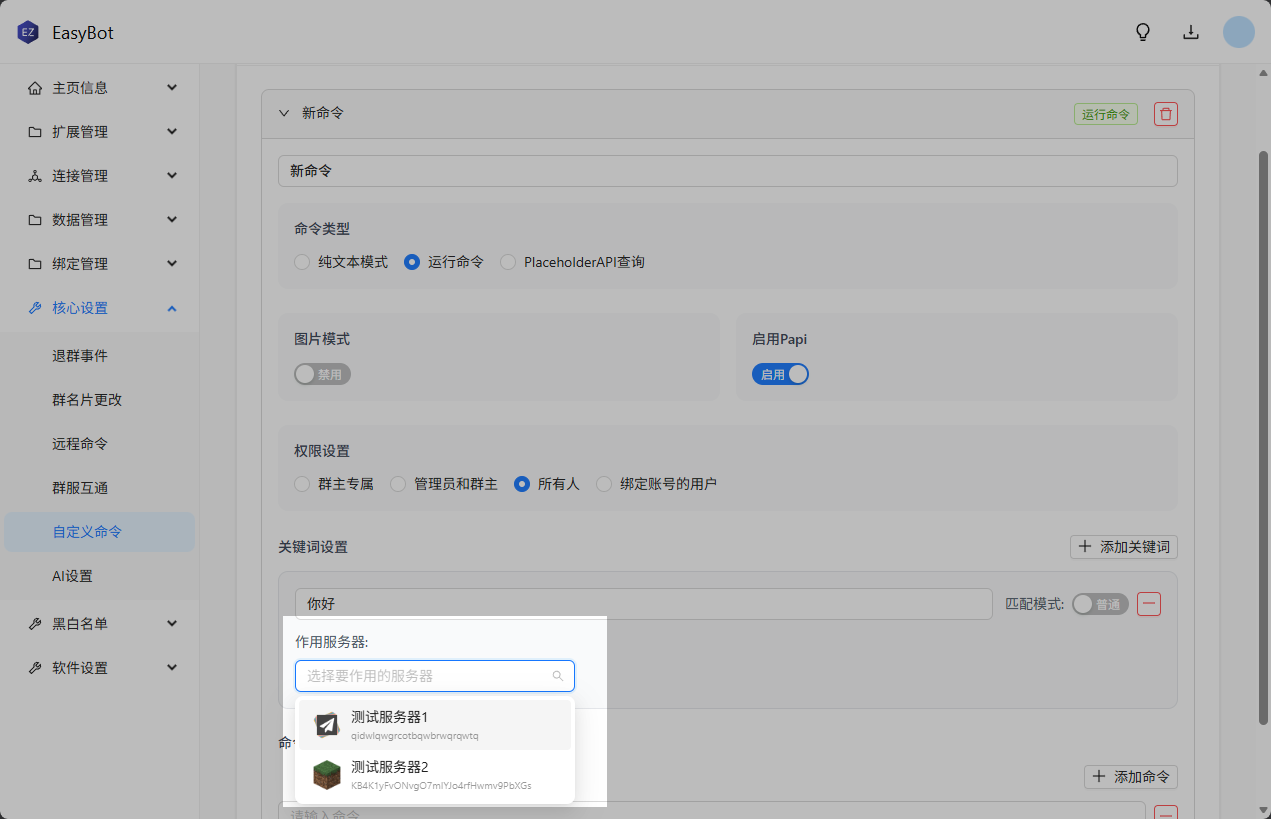The width and height of the screenshot is (1271, 819).
Task: Go to AI设置 sidebar item
Action: click(72, 576)
